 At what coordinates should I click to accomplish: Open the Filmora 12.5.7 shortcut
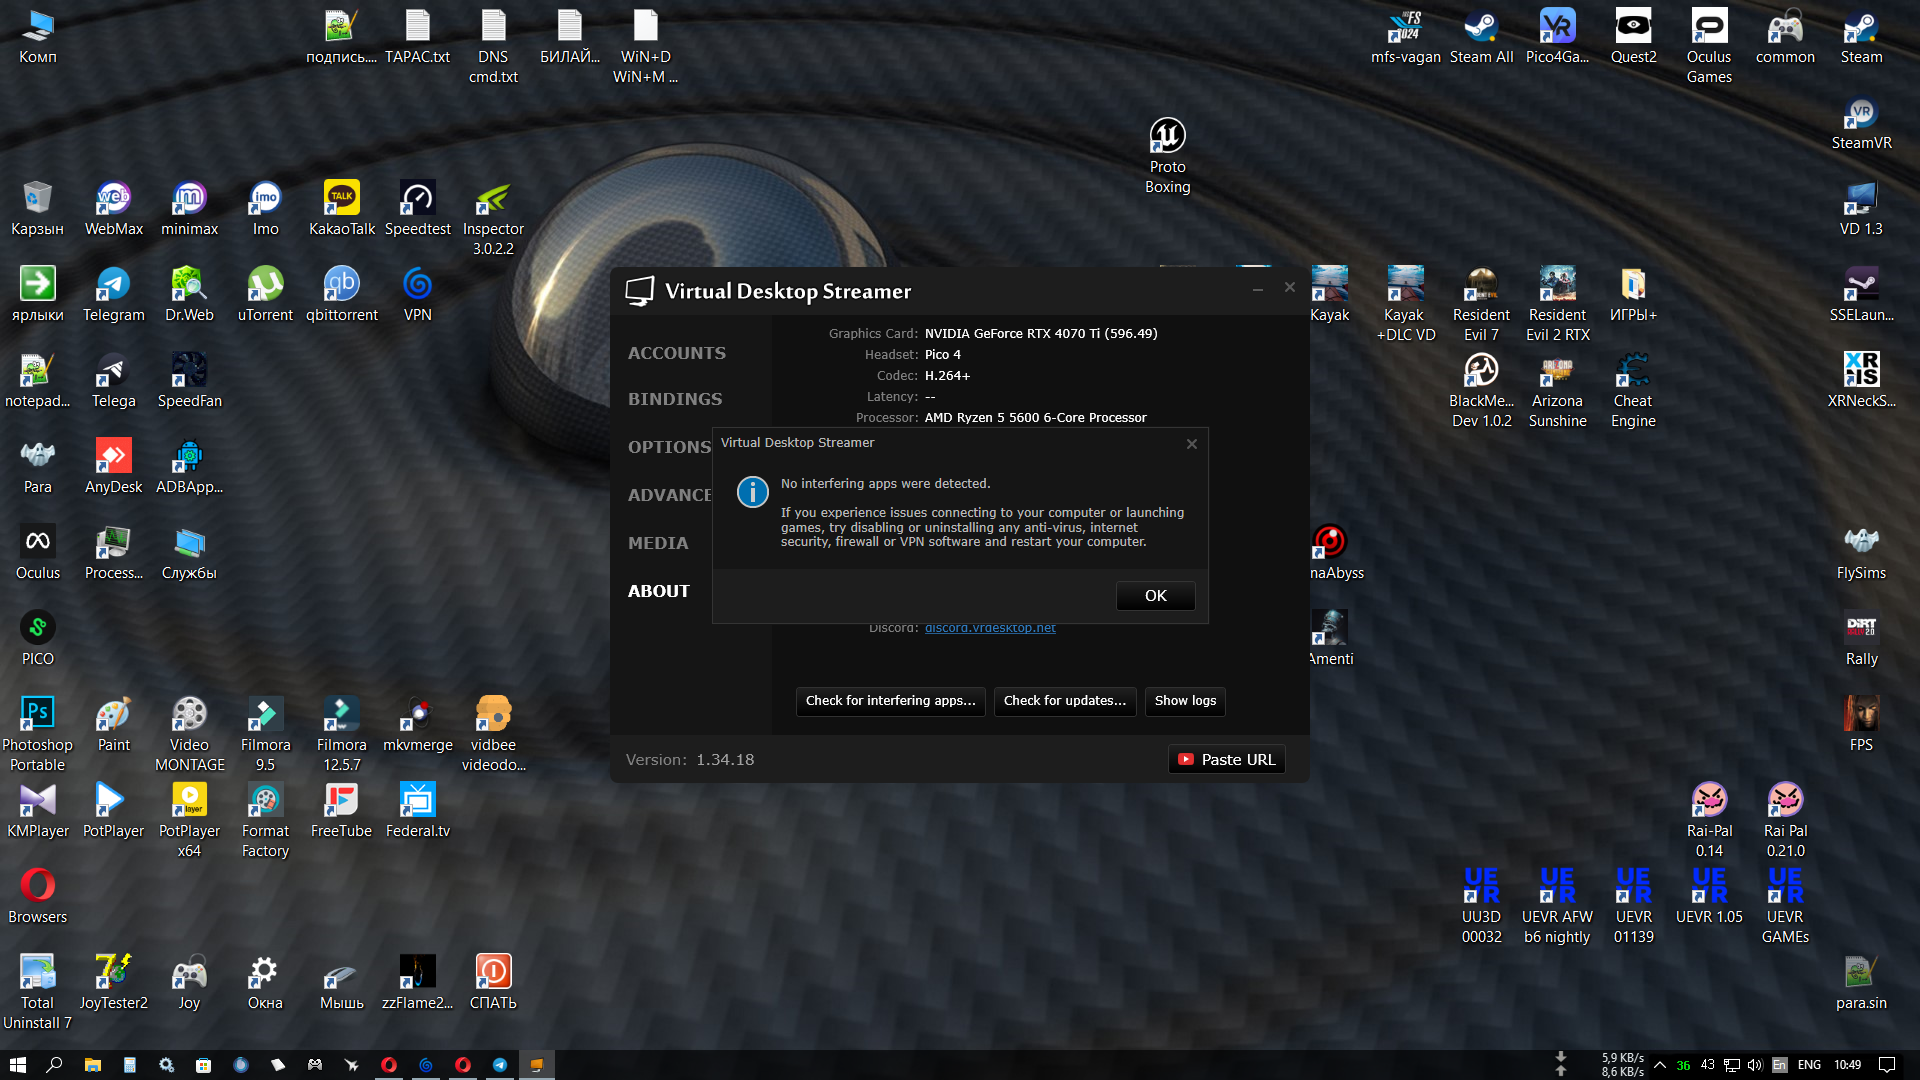(341, 735)
